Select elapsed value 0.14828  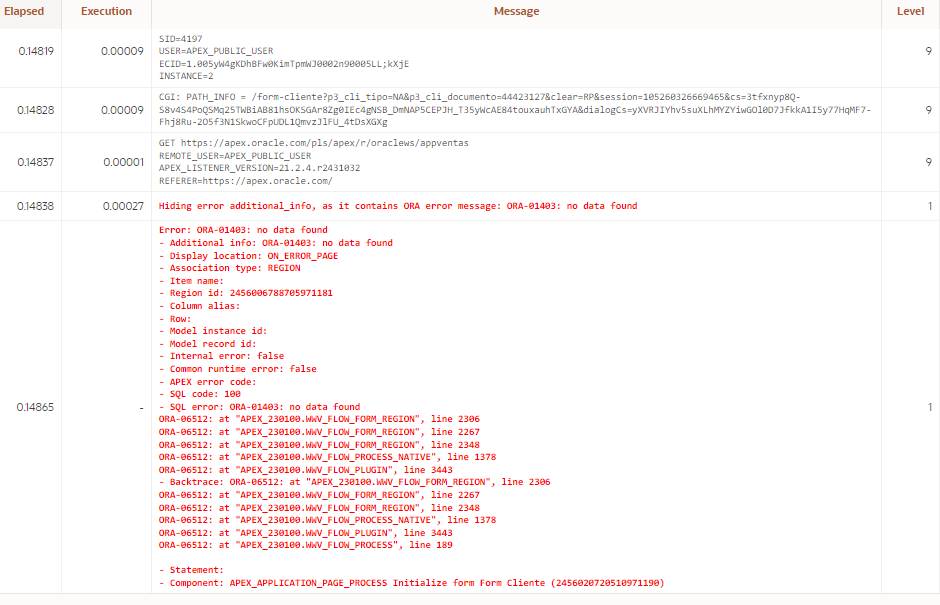[x=35, y=110]
